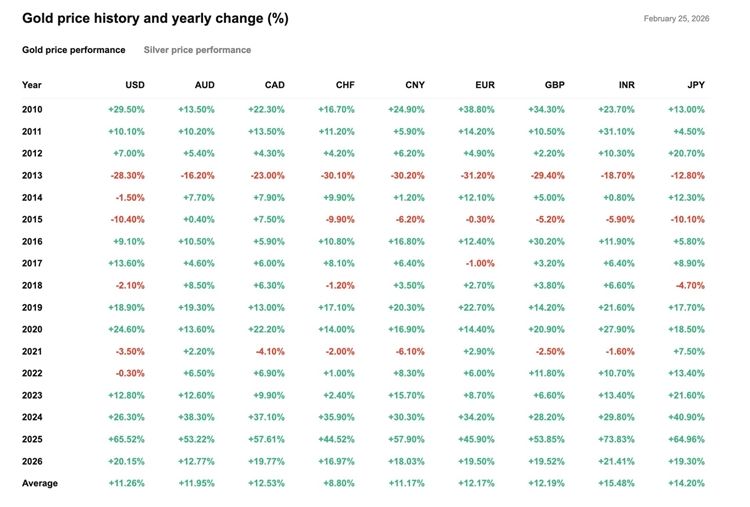This screenshot has width=750, height=507.
Task: Select the JPY column header
Action: (695, 85)
